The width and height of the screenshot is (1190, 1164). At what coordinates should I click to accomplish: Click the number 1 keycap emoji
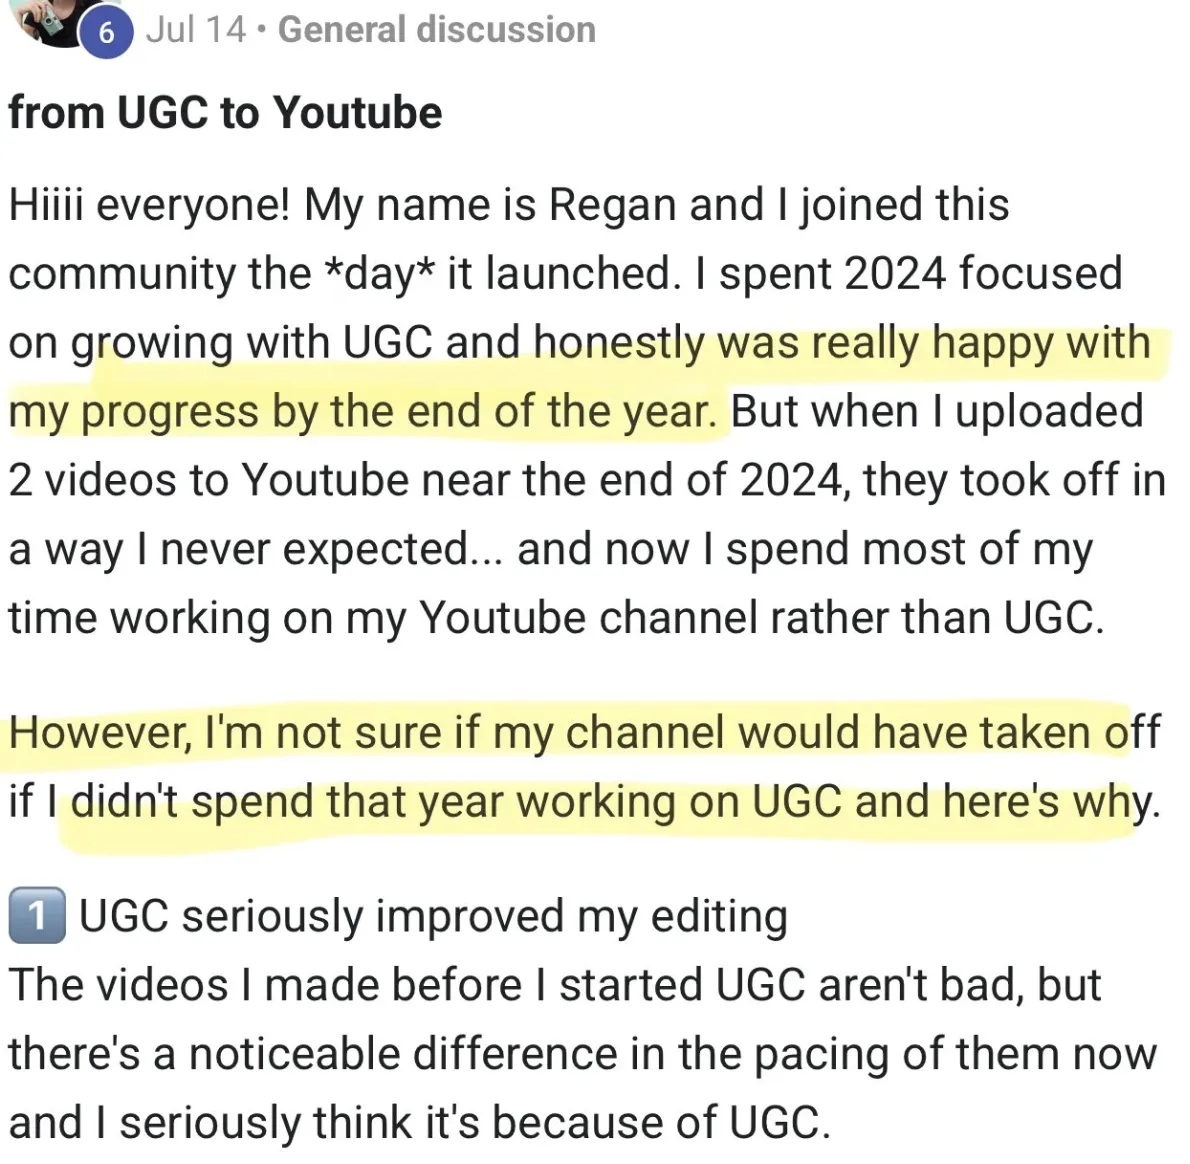[36, 916]
